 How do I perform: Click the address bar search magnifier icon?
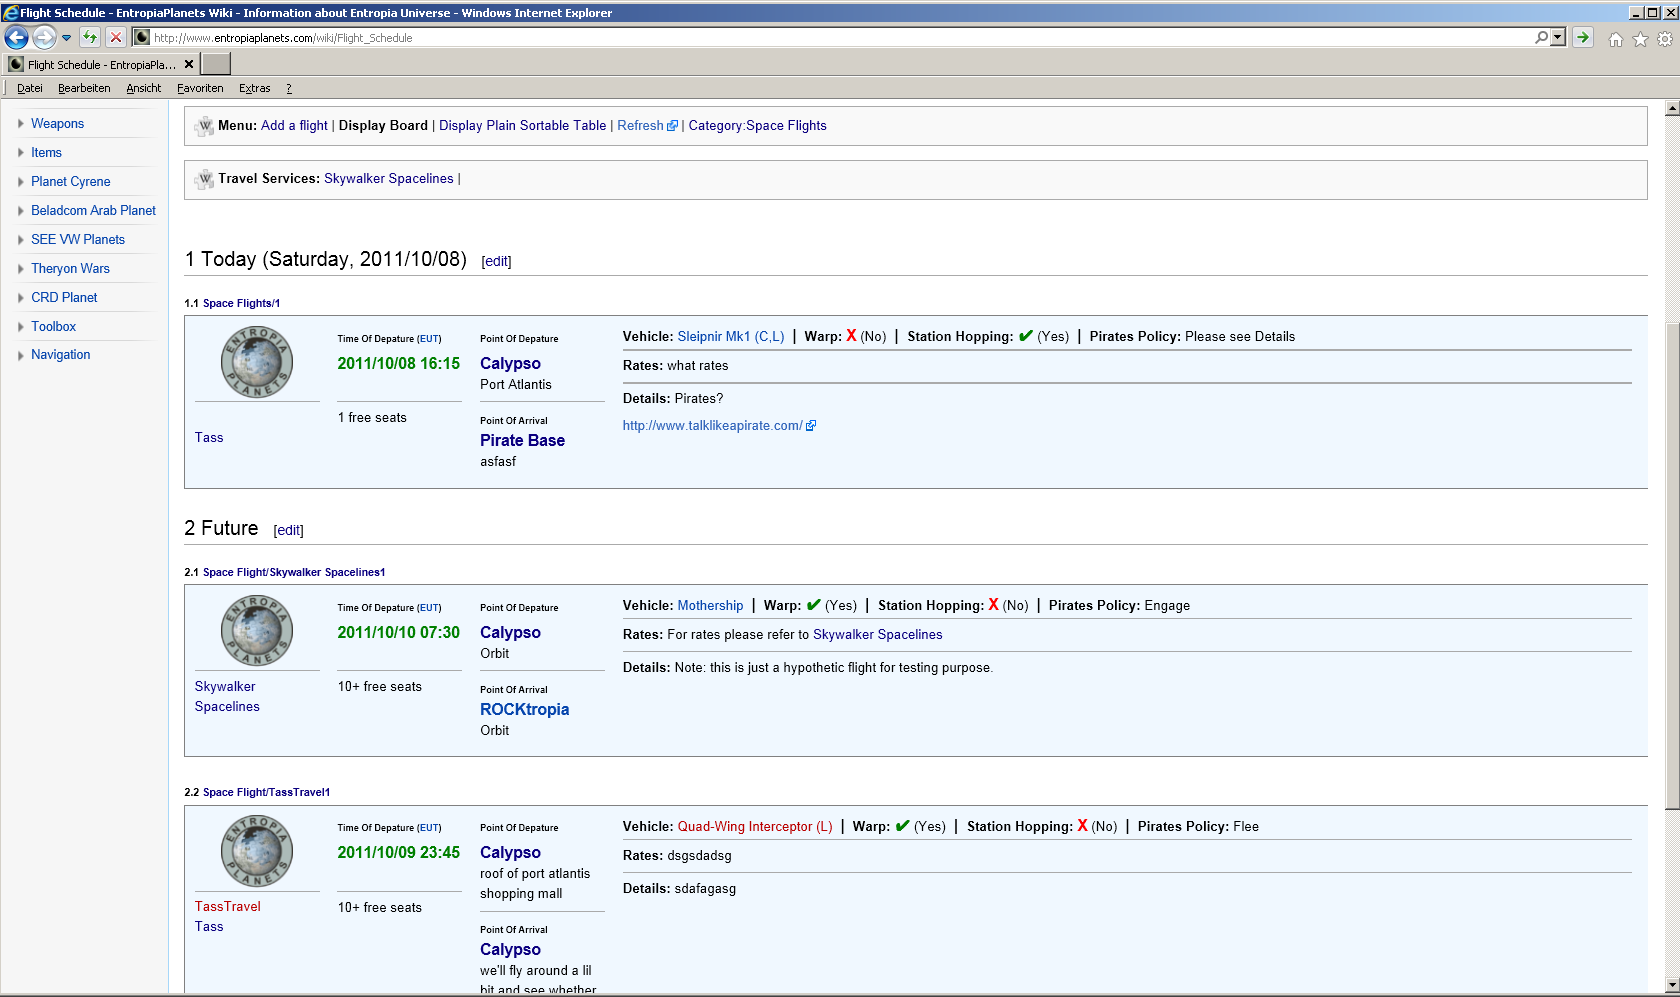click(x=1541, y=38)
